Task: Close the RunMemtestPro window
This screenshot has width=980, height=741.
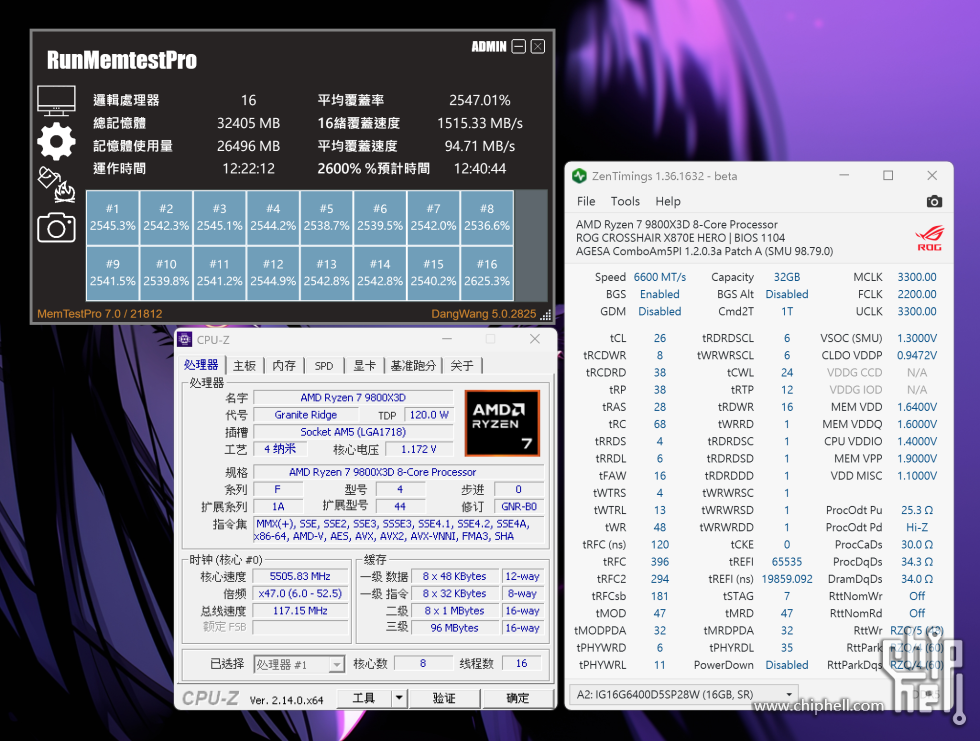Action: [538, 46]
